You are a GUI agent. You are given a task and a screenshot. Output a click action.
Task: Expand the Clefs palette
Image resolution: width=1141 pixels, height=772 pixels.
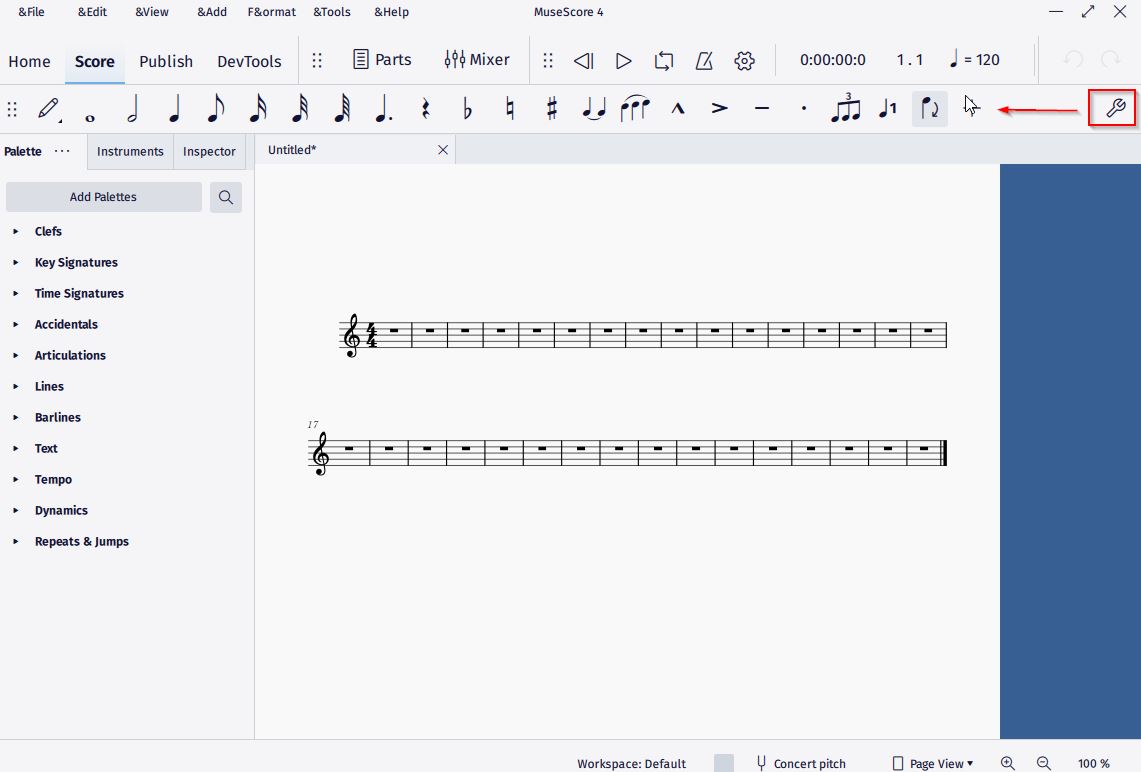pyautogui.click(x=49, y=231)
